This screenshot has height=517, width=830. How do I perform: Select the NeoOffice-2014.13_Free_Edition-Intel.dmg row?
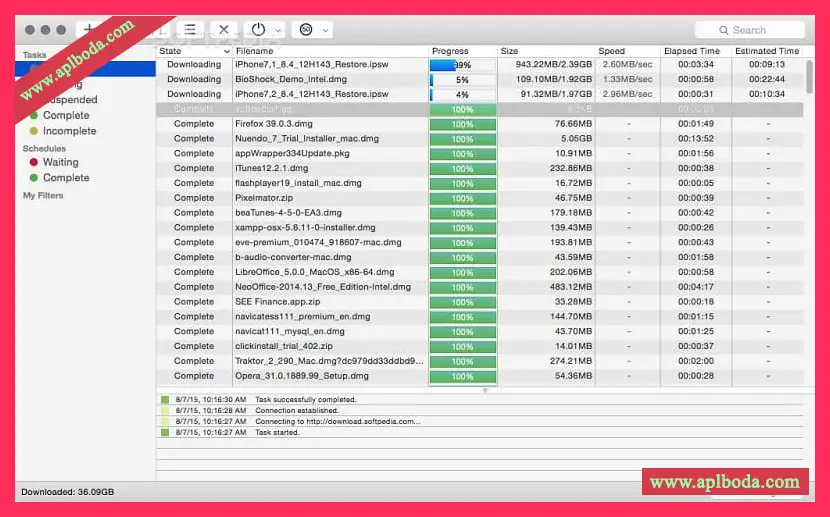click(x=480, y=287)
